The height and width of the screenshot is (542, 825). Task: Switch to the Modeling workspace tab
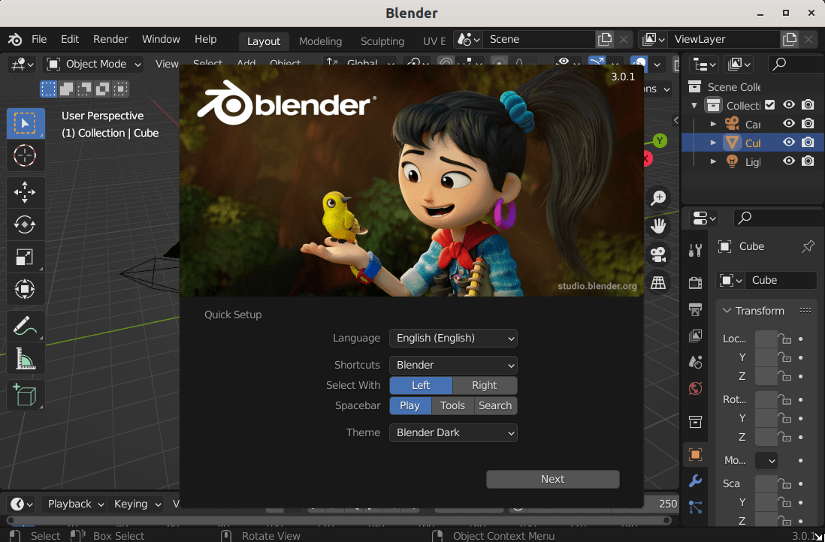point(320,41)
